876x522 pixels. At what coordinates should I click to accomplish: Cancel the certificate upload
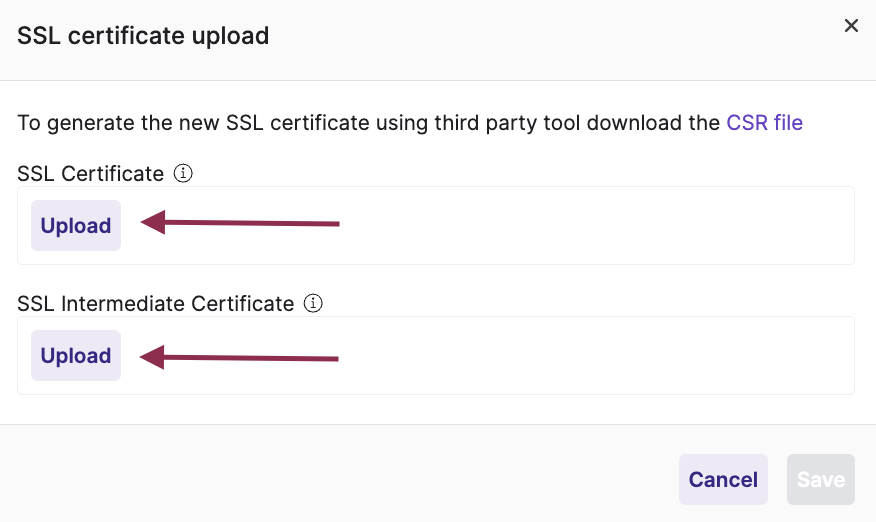[723, 480]
